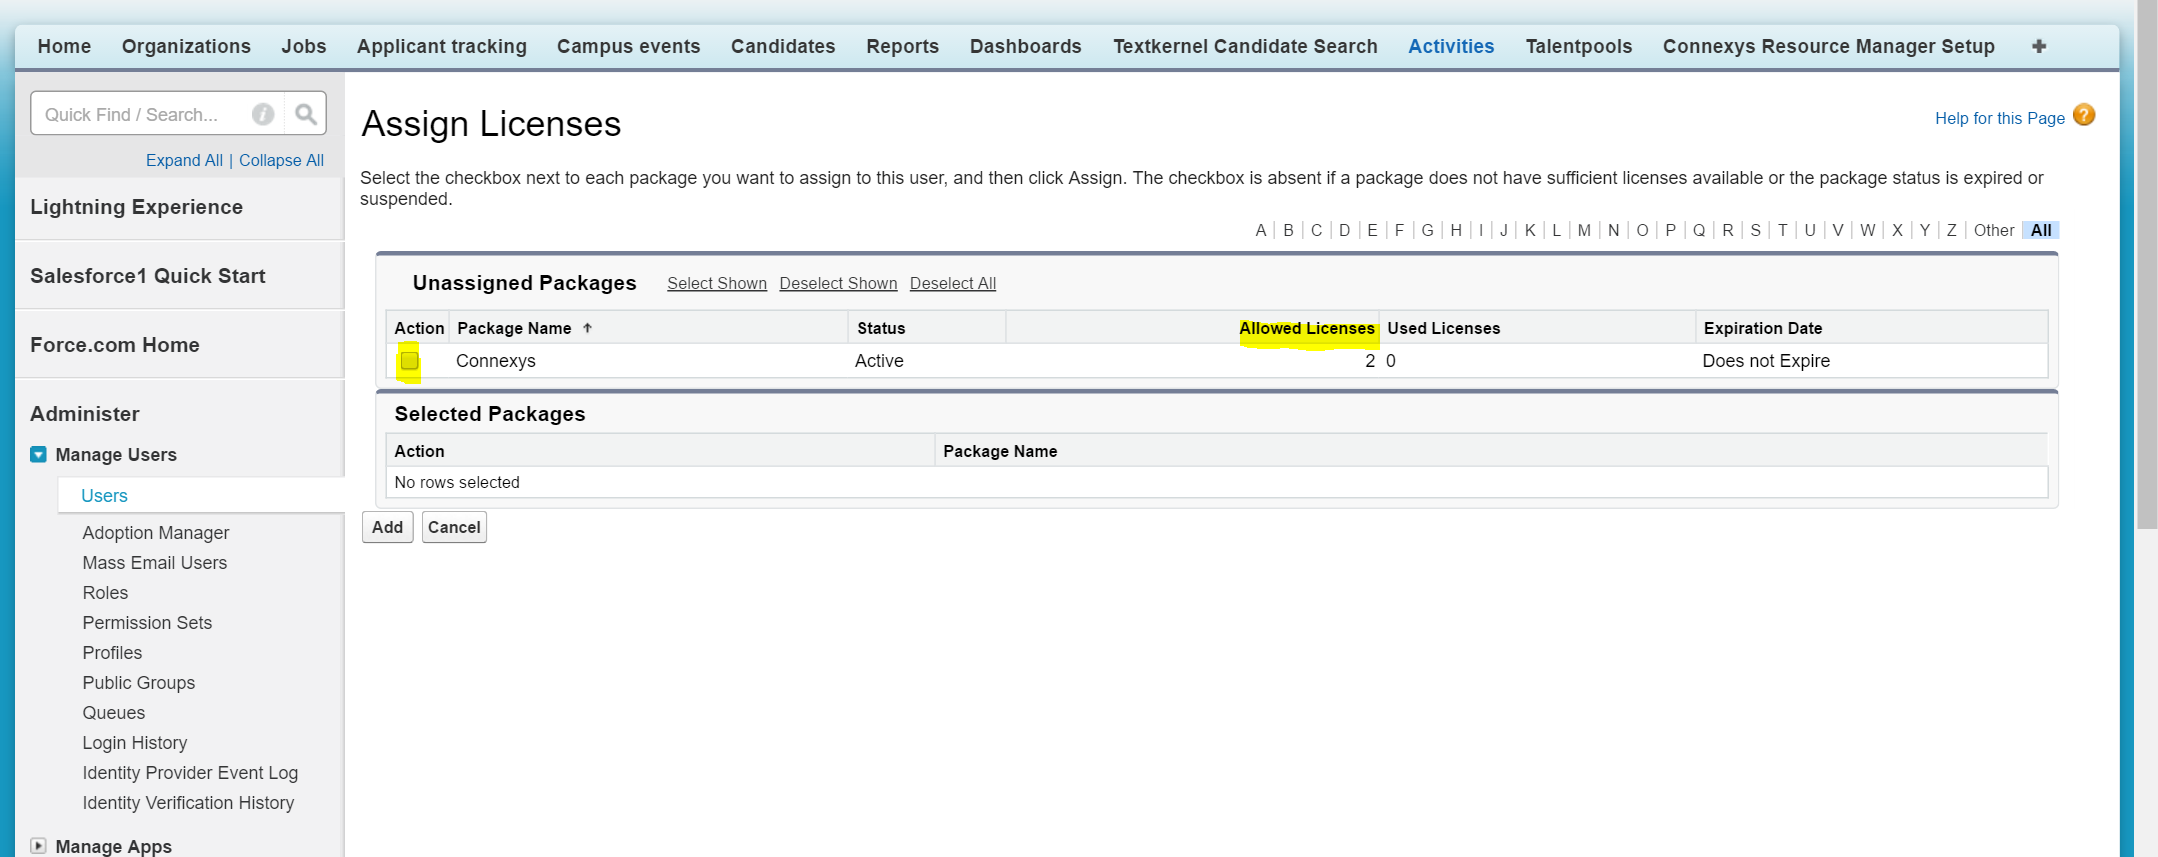
Task: Switch to the Jobs tab
Action: tap(304, 46)
